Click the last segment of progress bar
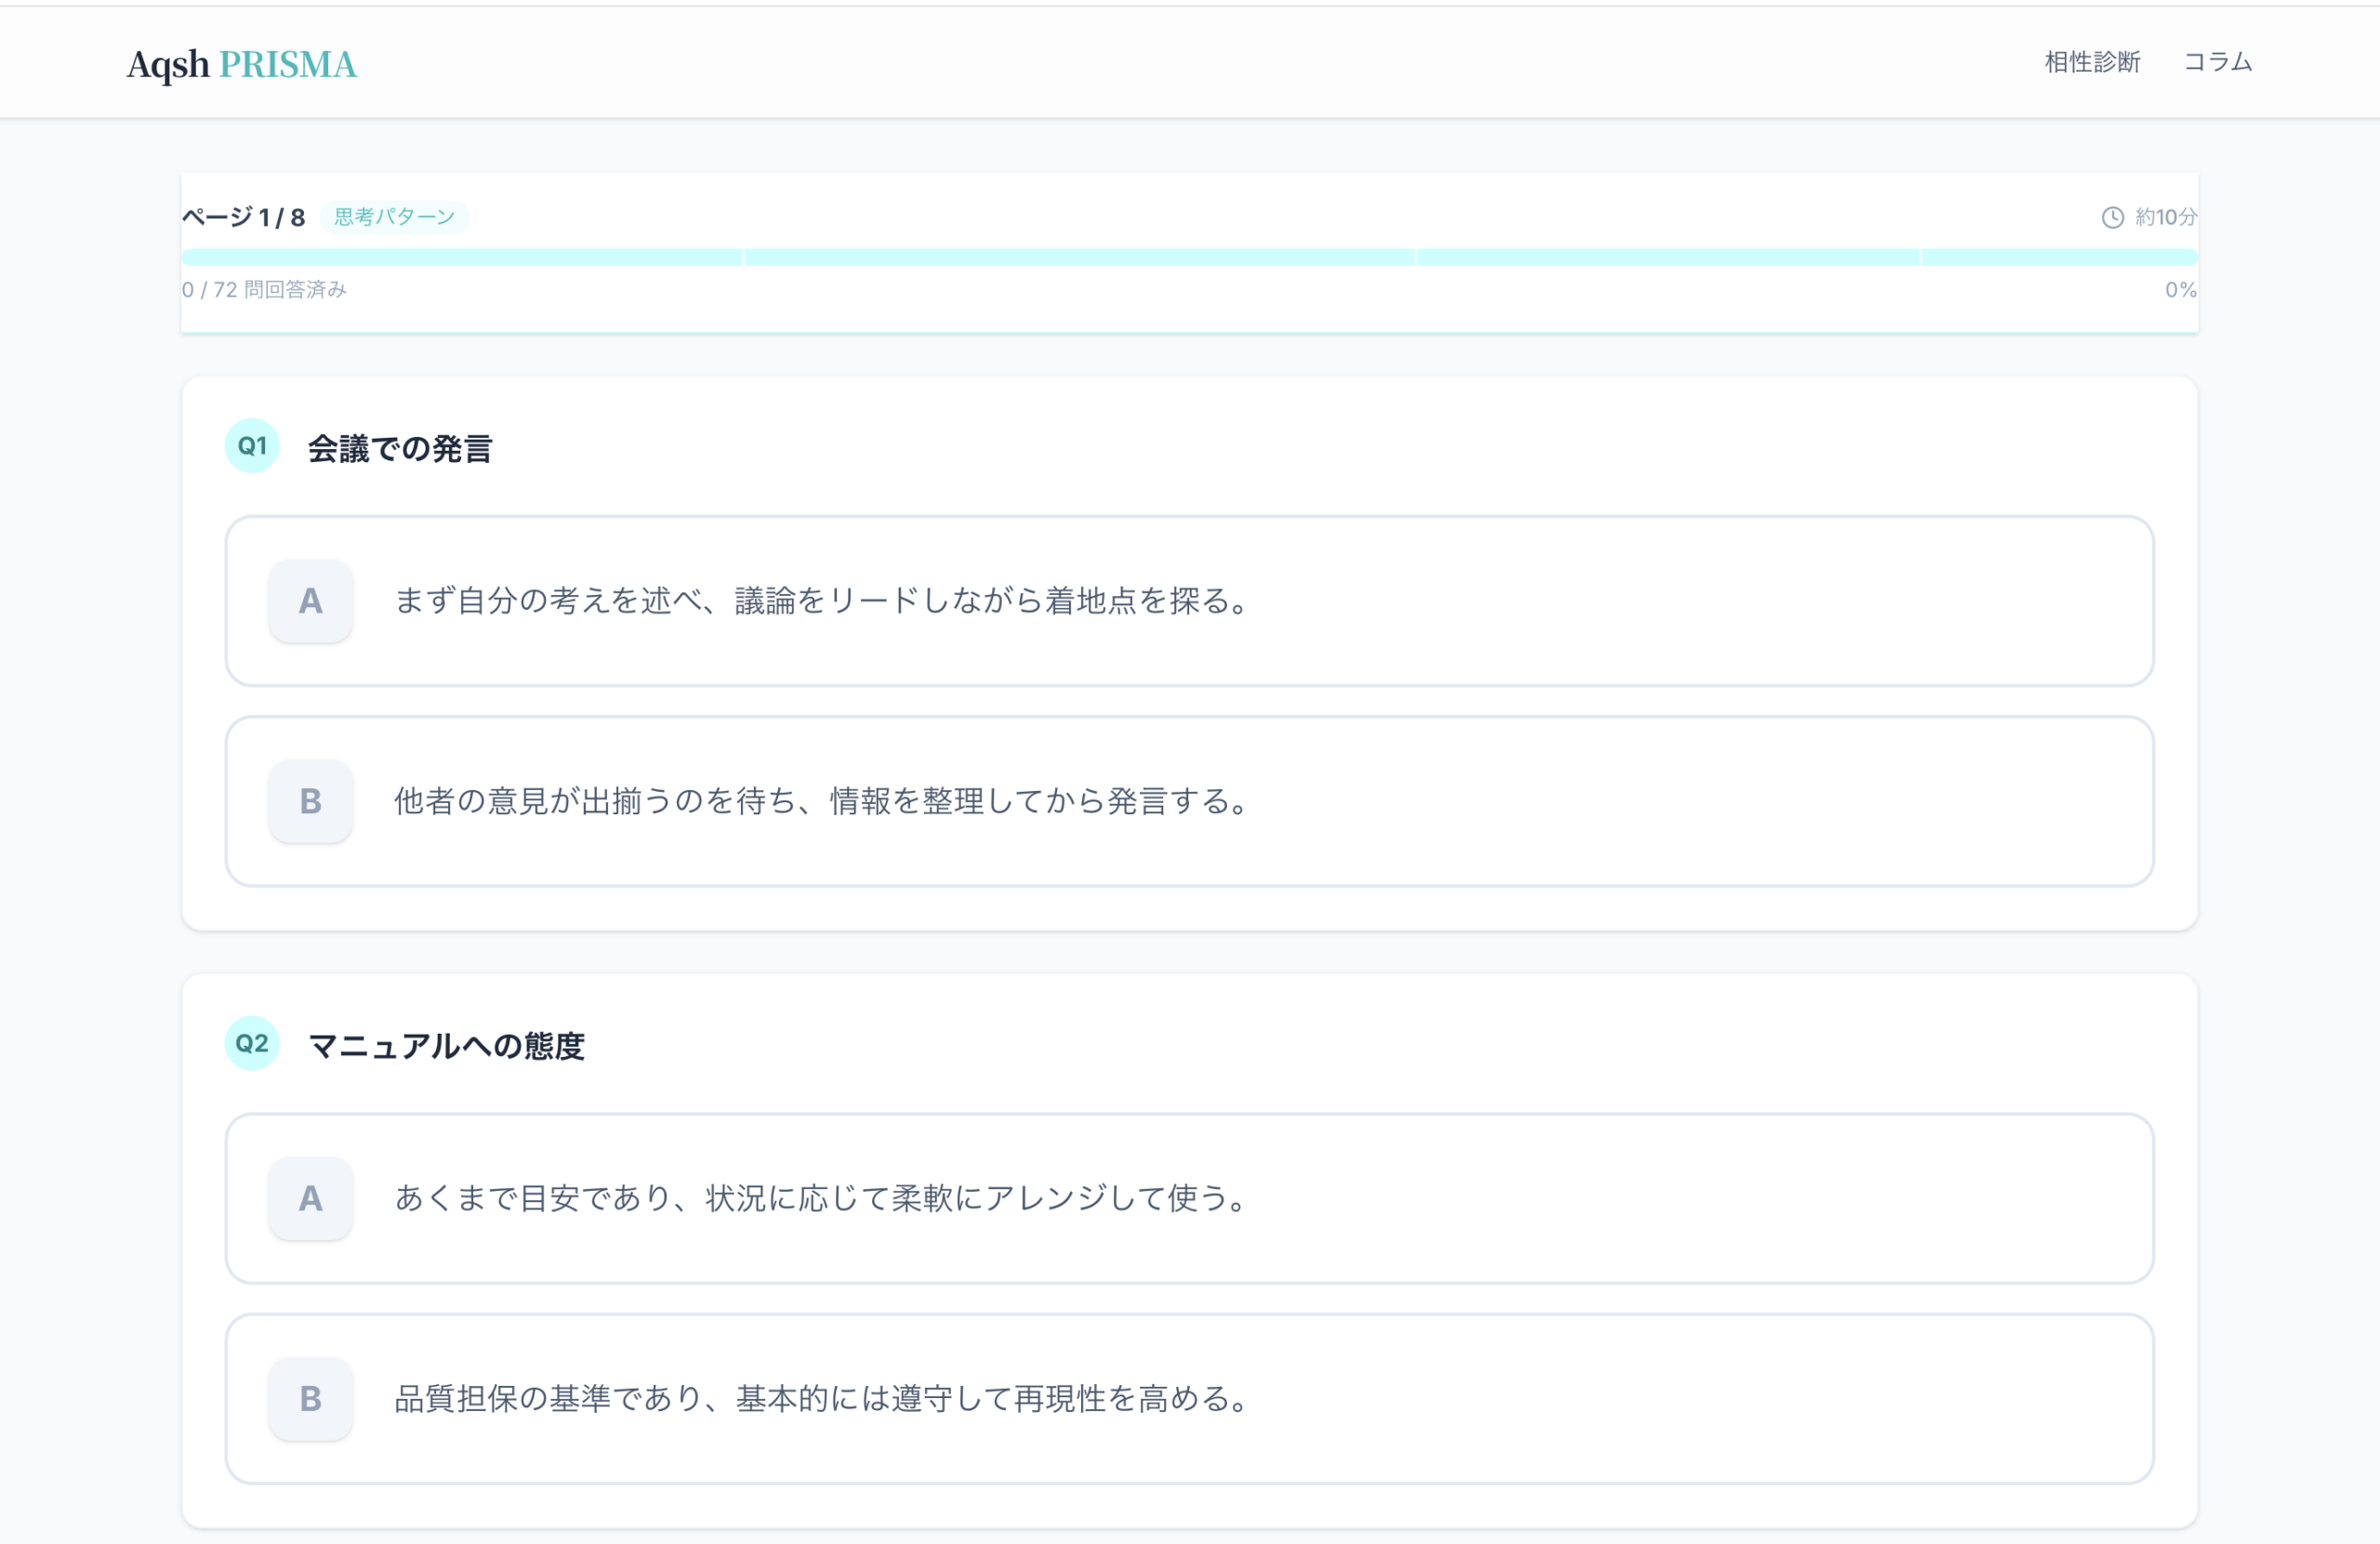The image size is (2380, 1544). click(2058, 257)
